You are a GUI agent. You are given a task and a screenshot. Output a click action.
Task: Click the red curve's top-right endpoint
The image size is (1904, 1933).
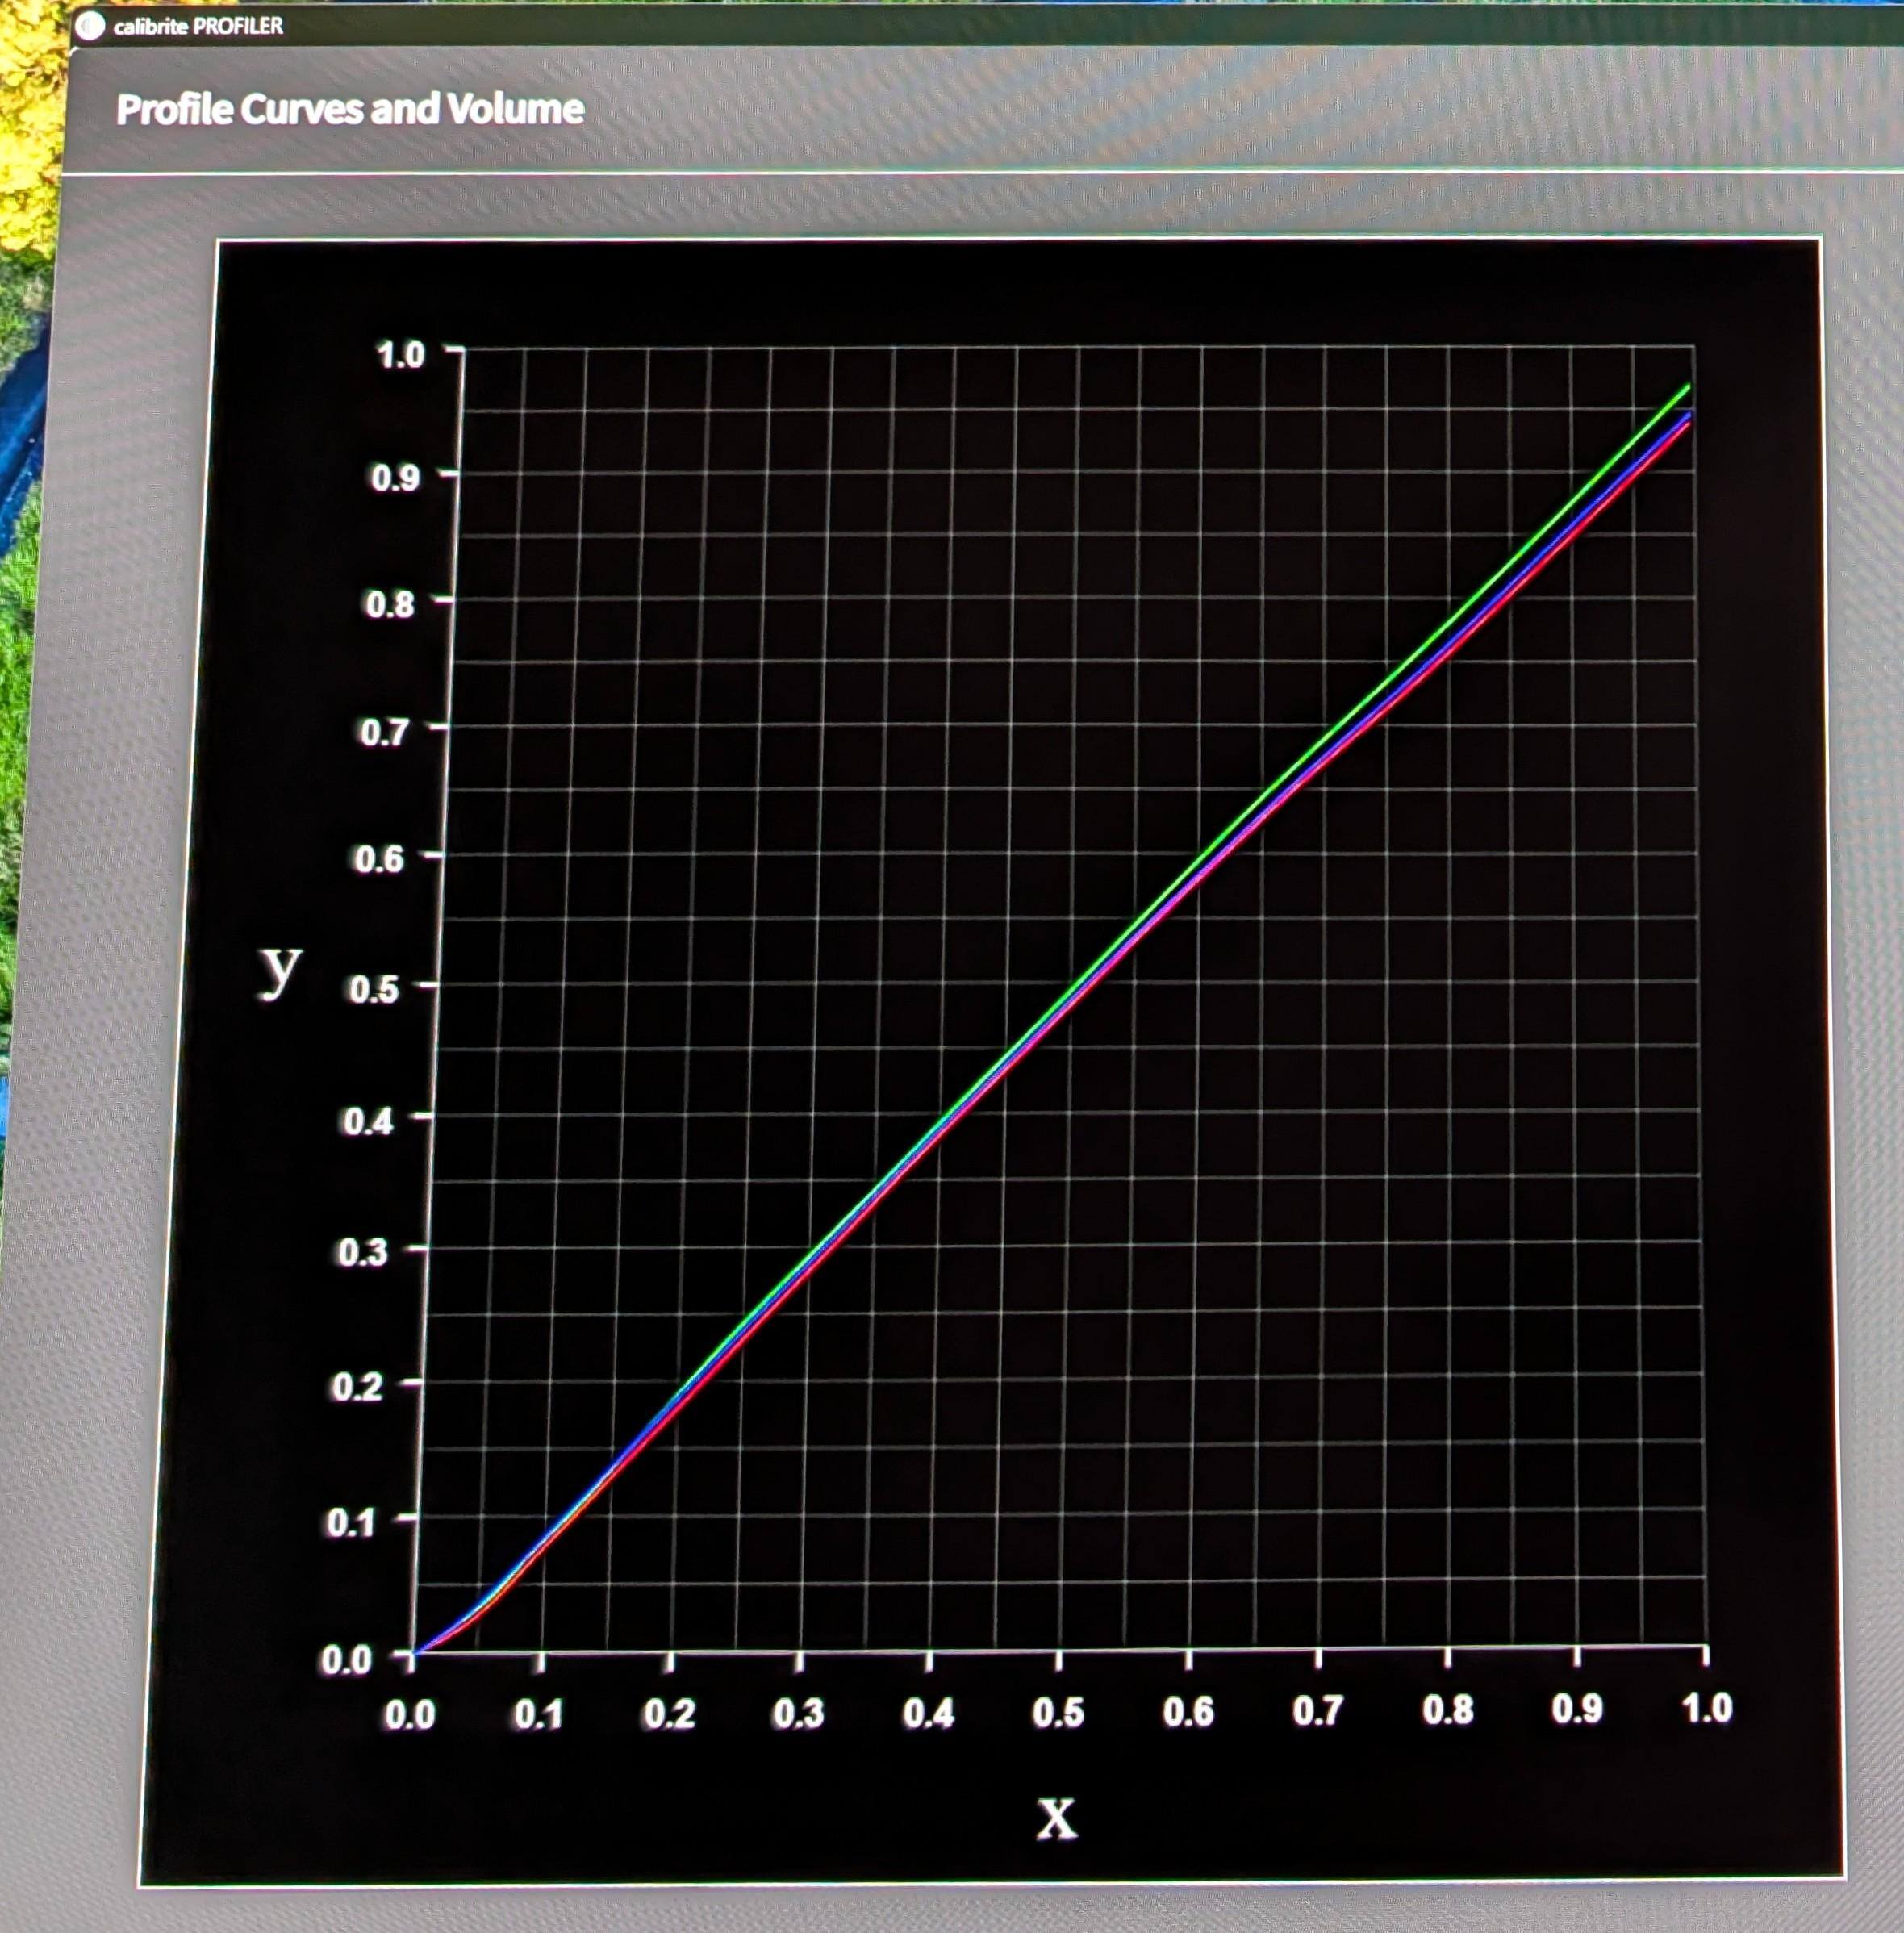tap(1689, 423)
